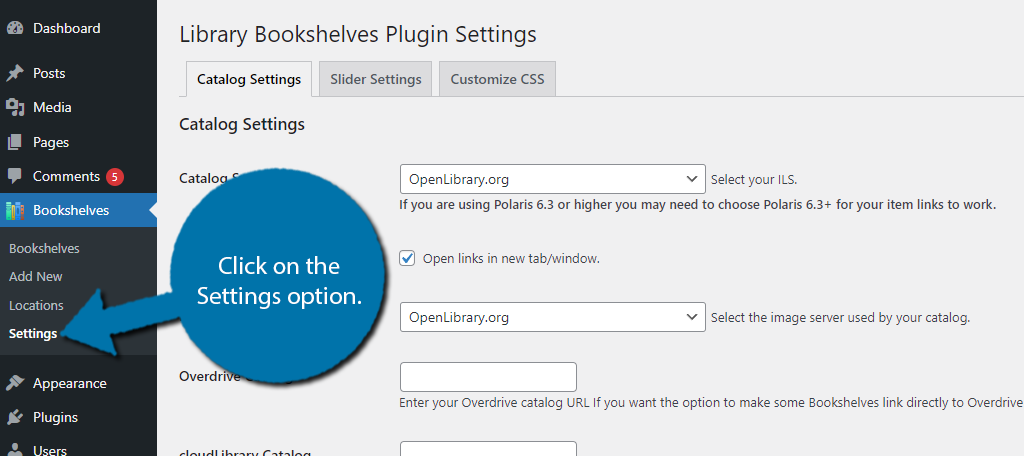Screen dimensions: 1024x456
Task: Click Add New under Bookshelves
Action: 36,276
